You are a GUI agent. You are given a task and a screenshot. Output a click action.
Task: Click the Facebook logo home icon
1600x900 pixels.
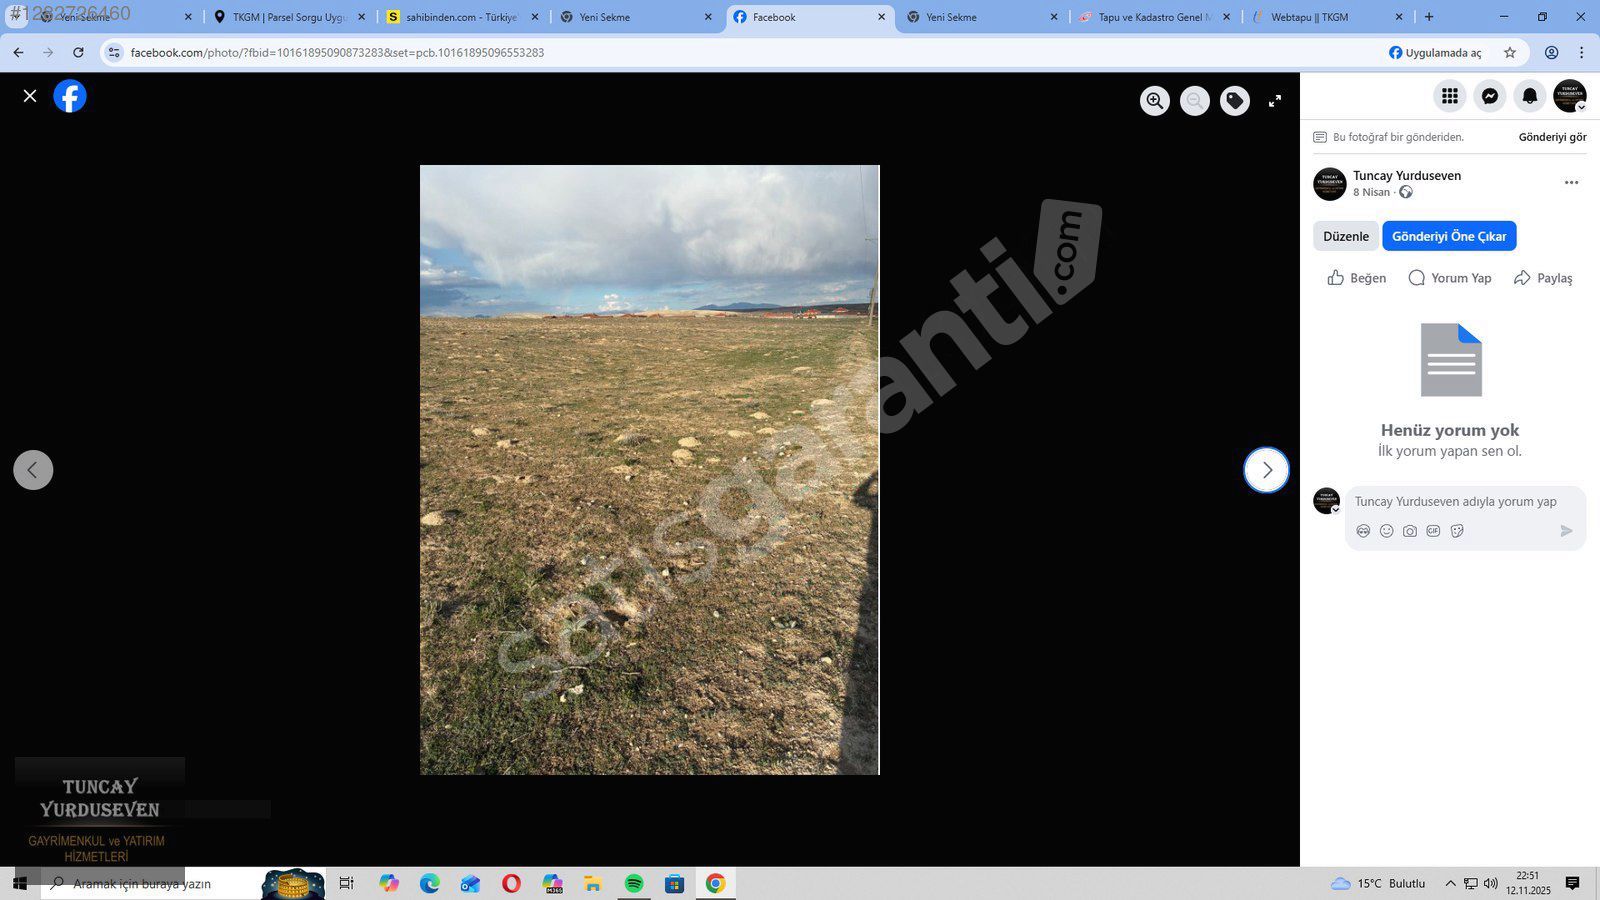pos(70,96)
